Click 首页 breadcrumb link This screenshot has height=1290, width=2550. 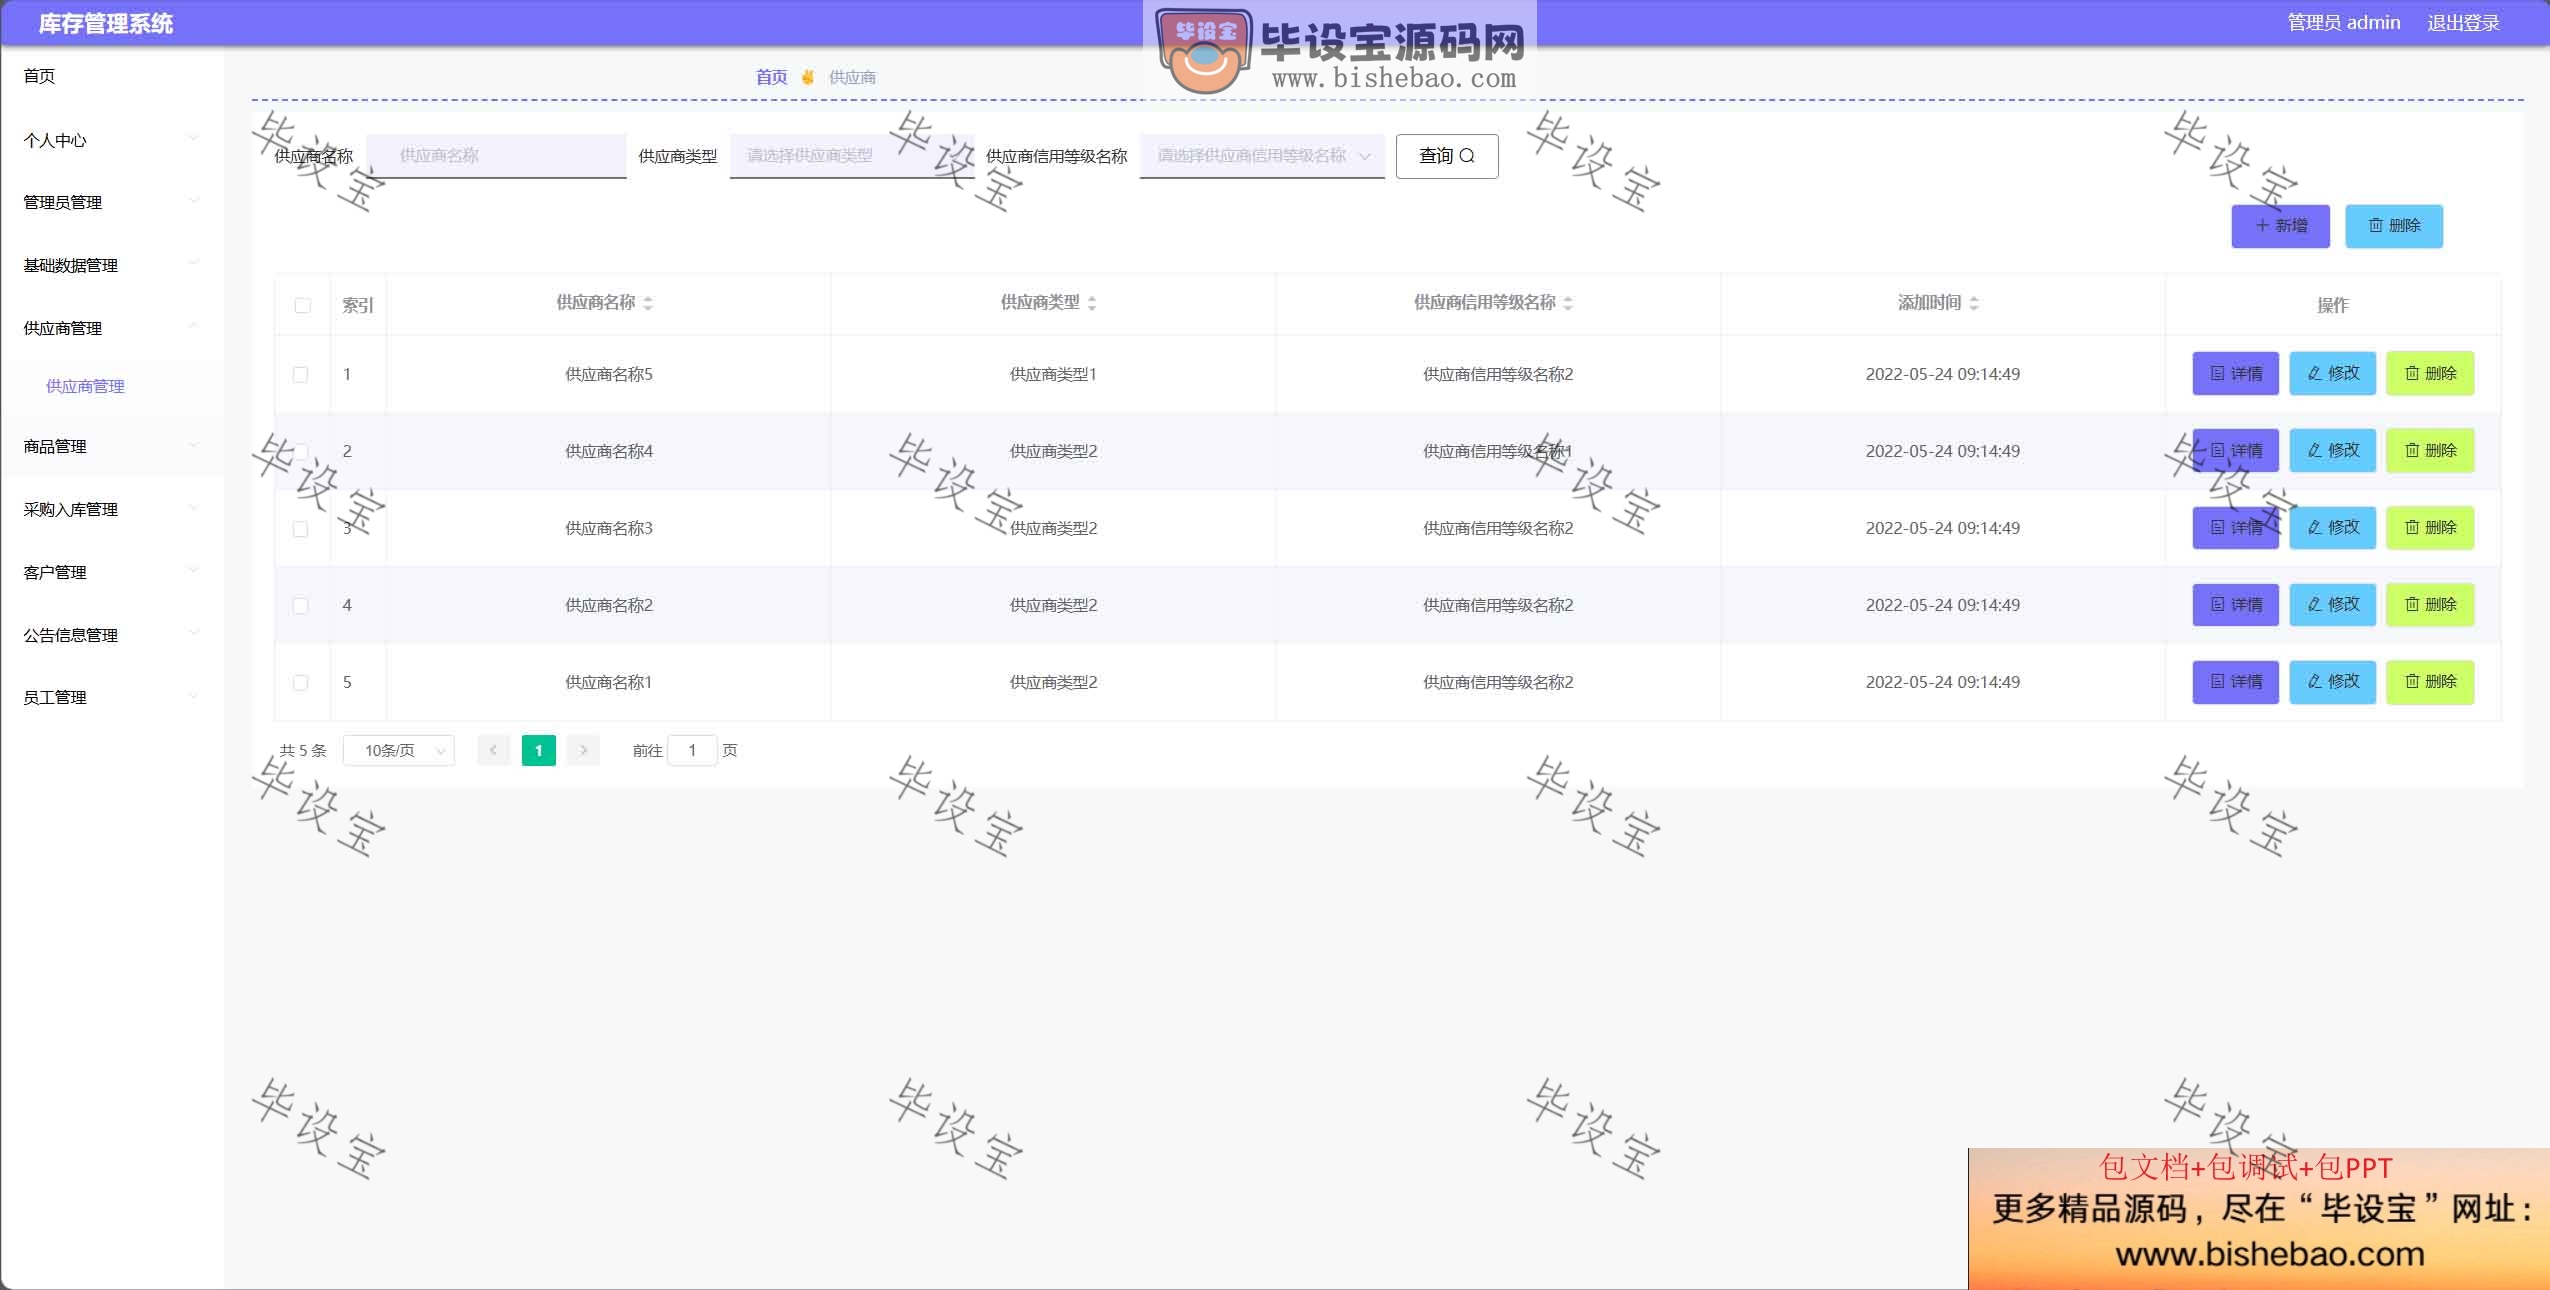[x=771, y=77]
